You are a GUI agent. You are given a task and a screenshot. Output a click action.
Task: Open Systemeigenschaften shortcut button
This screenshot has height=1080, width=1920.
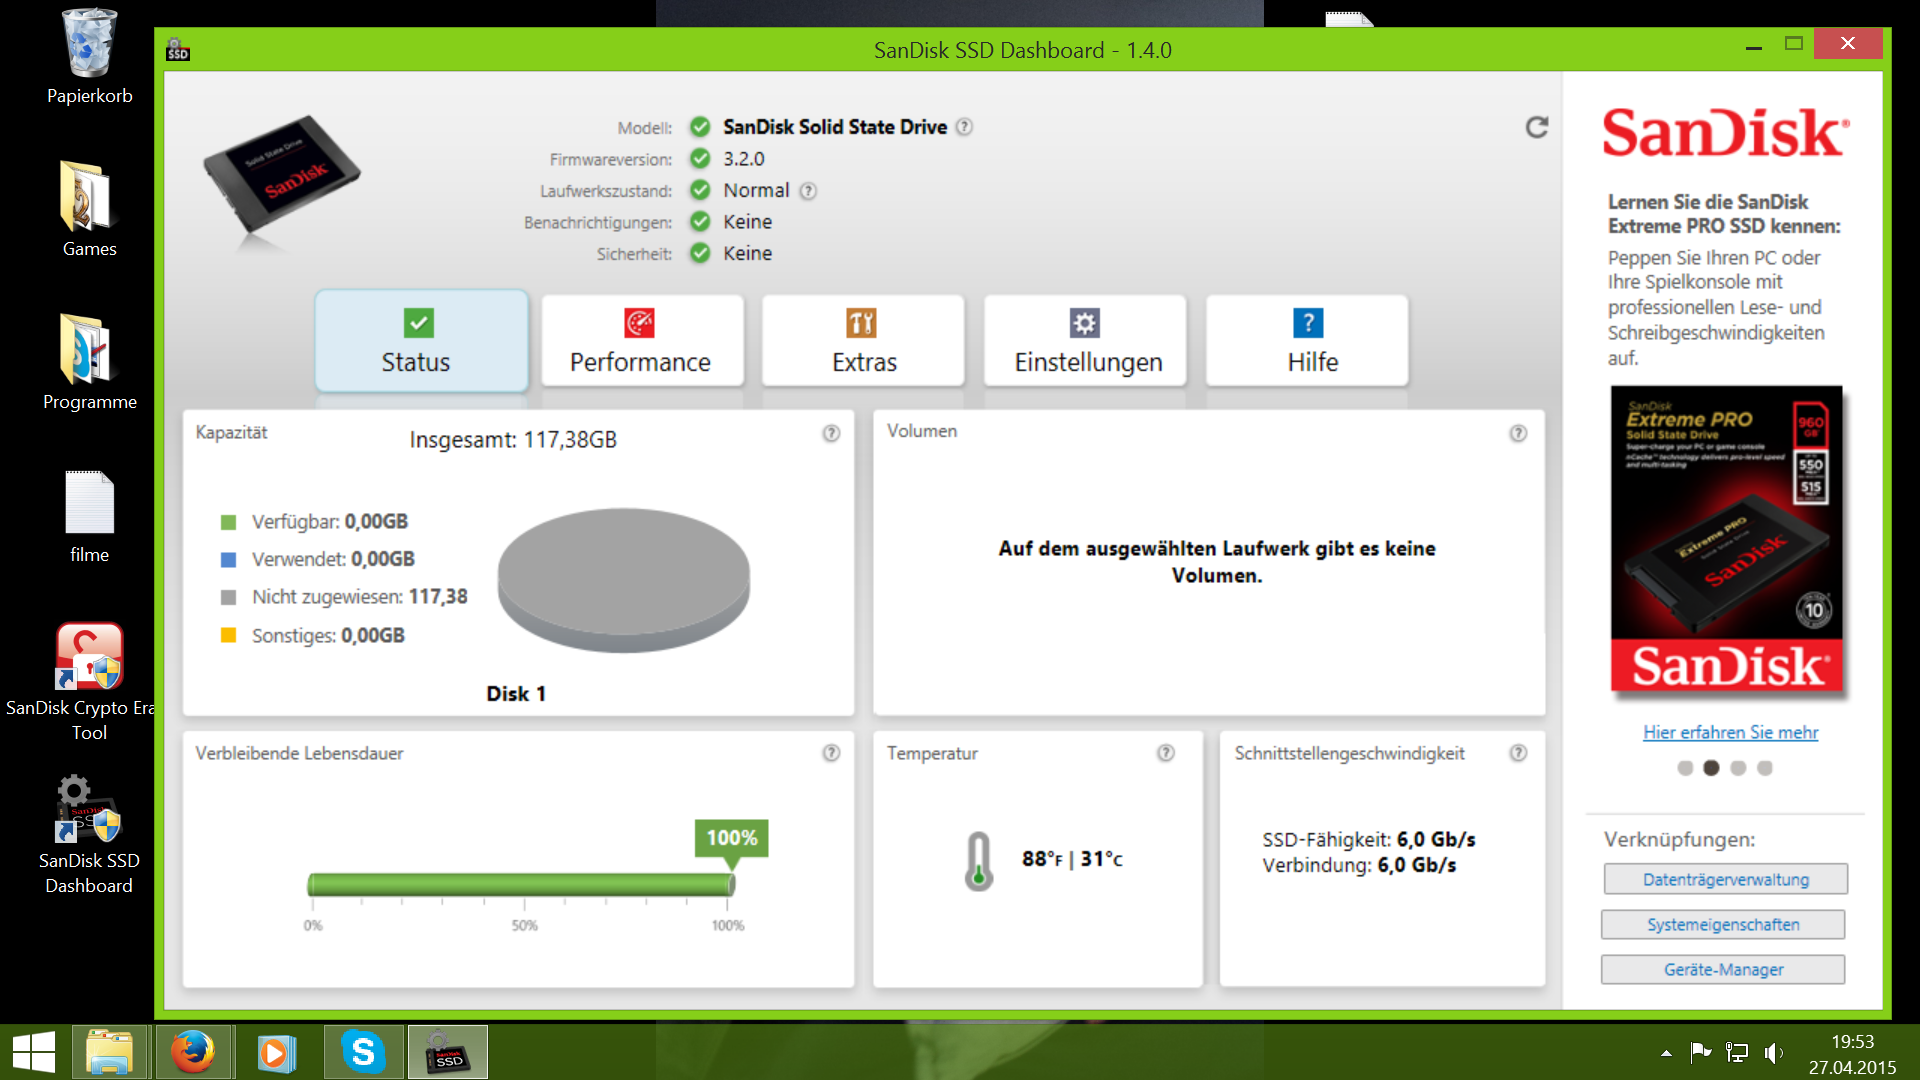click(x=1723, y=925)
